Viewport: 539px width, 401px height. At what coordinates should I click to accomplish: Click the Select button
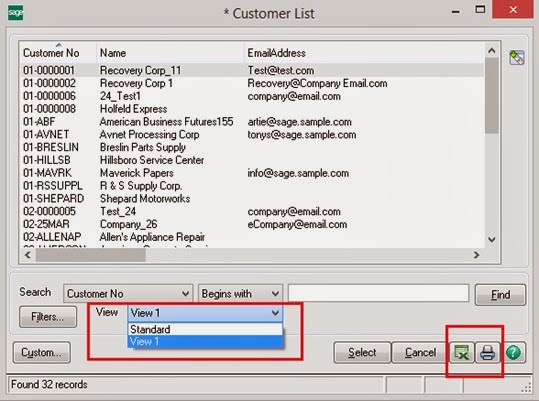[362, 353]
